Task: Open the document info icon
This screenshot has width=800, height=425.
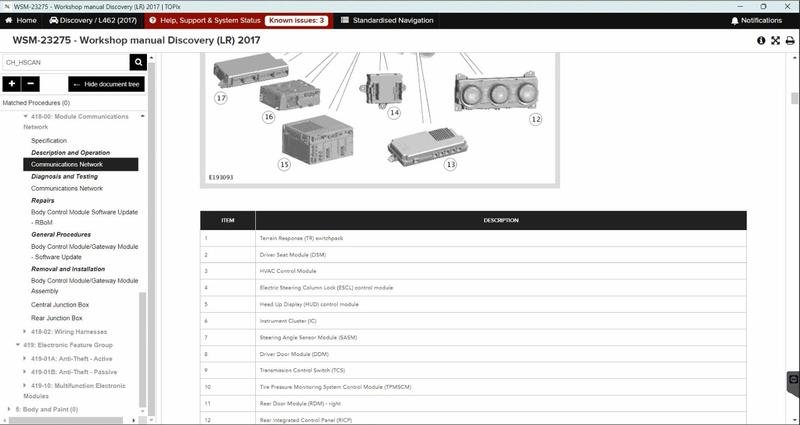Action: (761, 40)
